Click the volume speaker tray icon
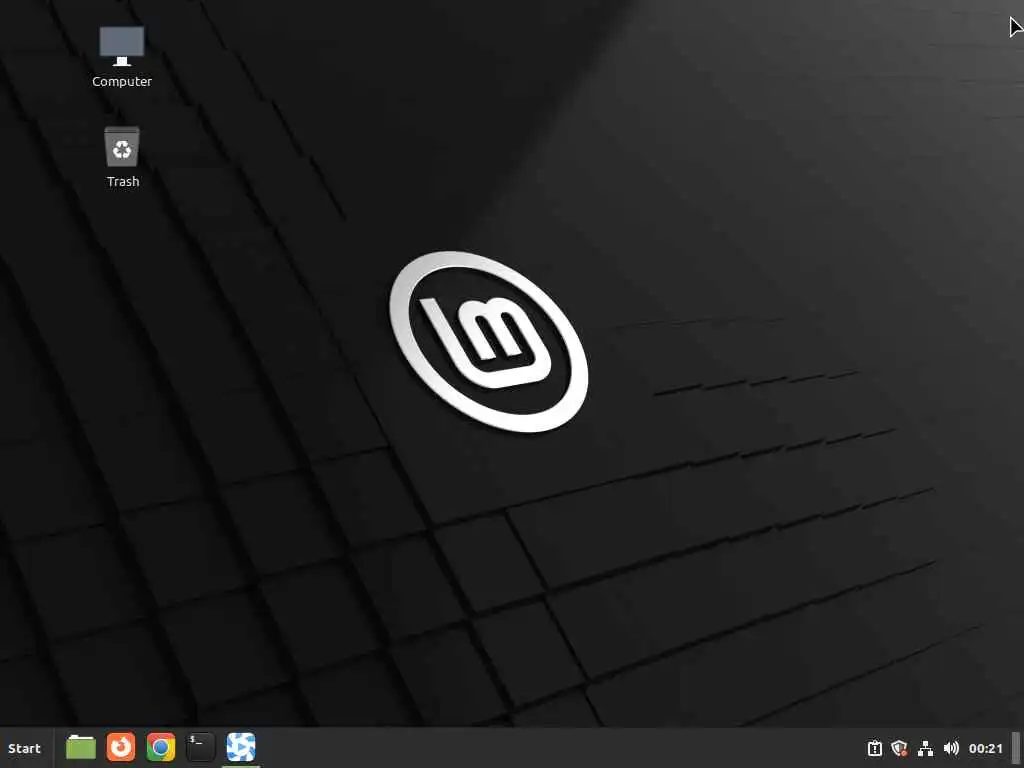This screenshot has width=1024, height=768. coord(951,748)
